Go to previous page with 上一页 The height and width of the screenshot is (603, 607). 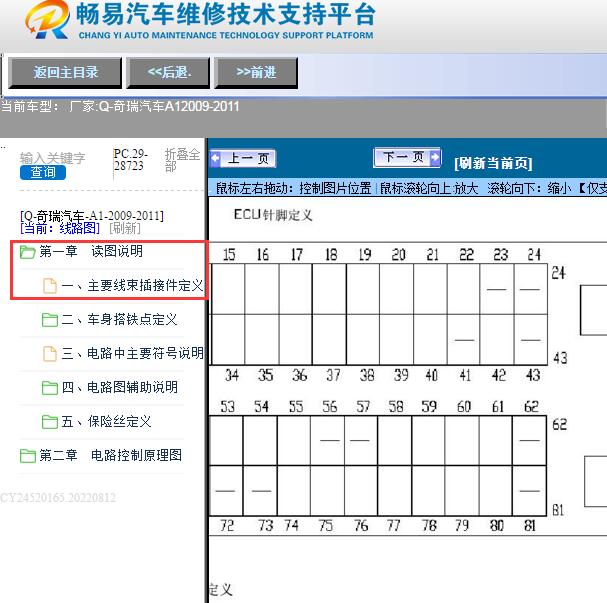(x=243, y=159)
